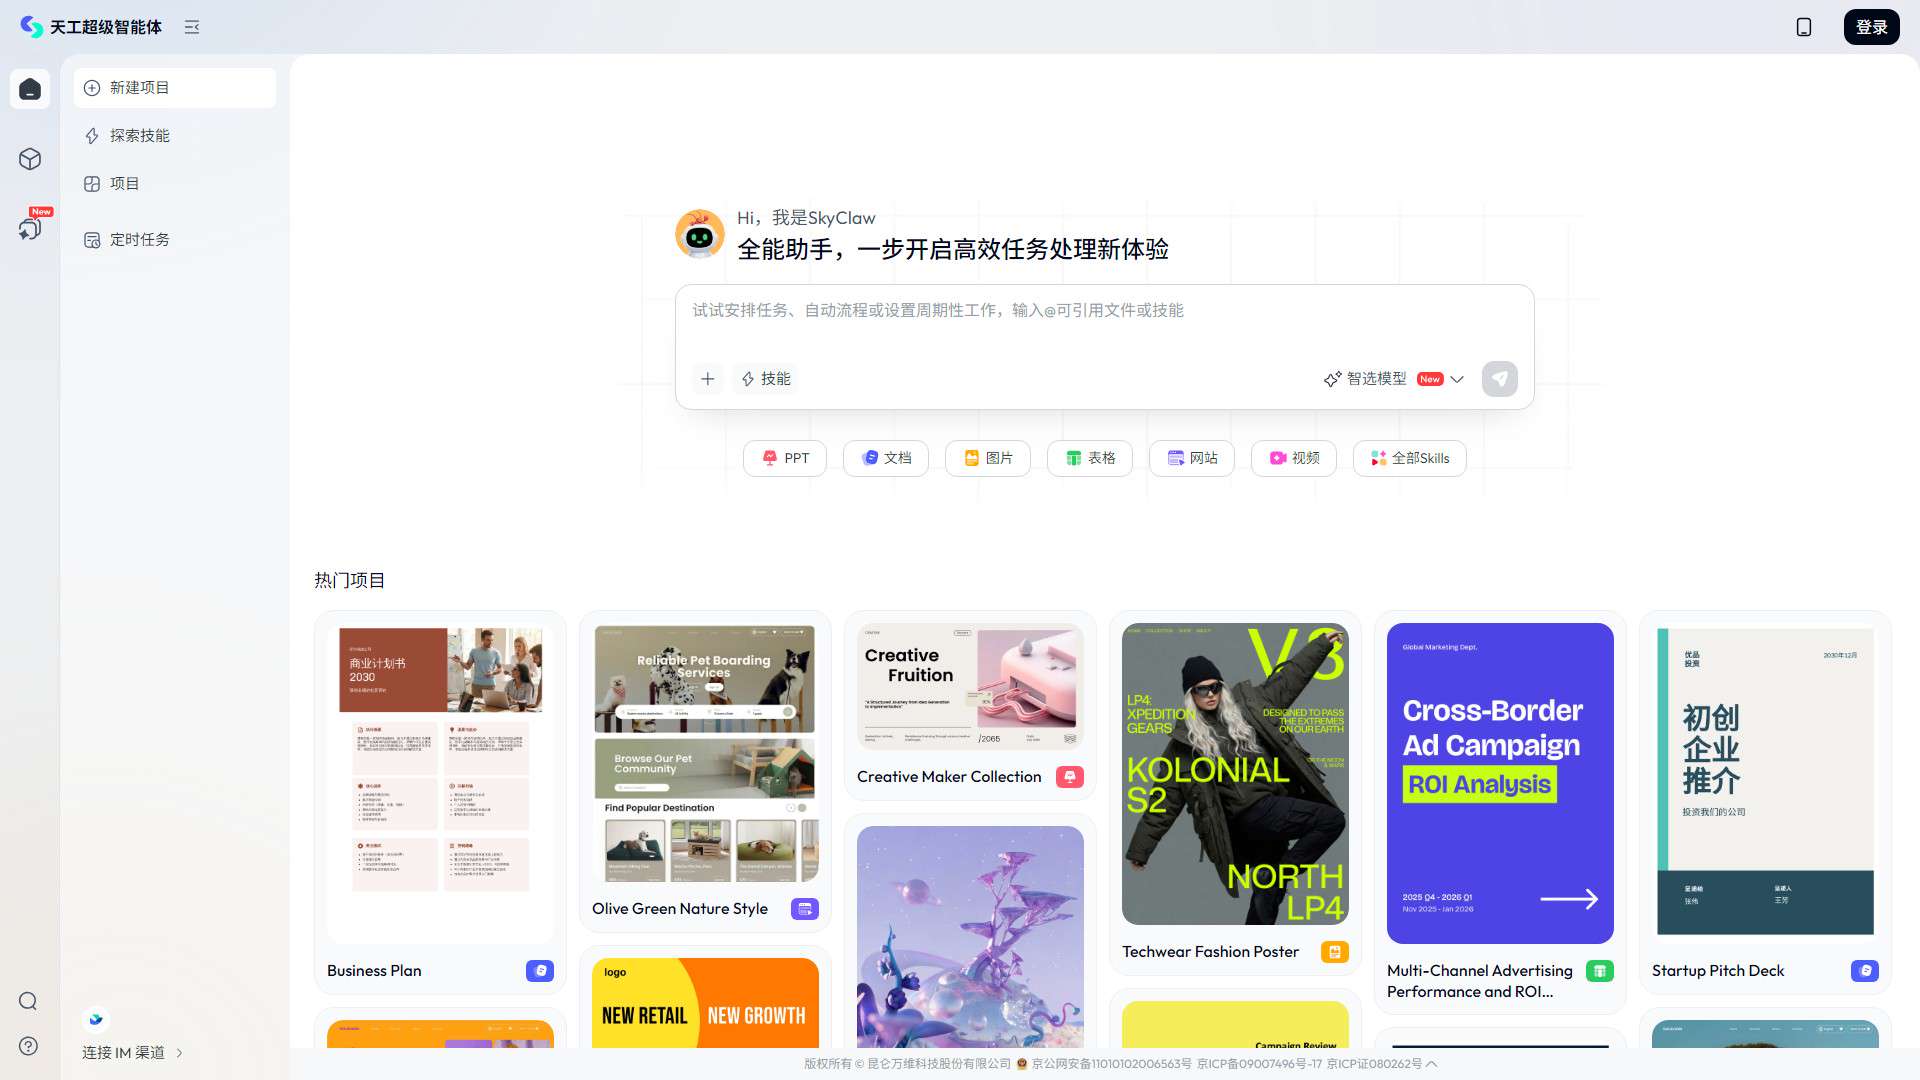This screenshot has height=1080, width=1920.
Task: Open the Cross-Border Ad Campaign thumbnail
Action: pos(1500,783)
